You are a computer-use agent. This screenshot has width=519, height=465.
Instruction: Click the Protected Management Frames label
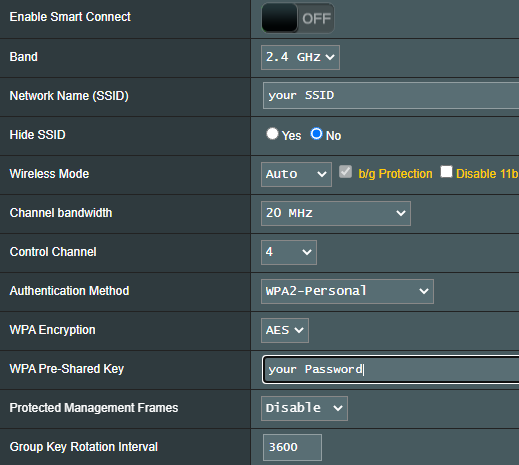(94, 408)
